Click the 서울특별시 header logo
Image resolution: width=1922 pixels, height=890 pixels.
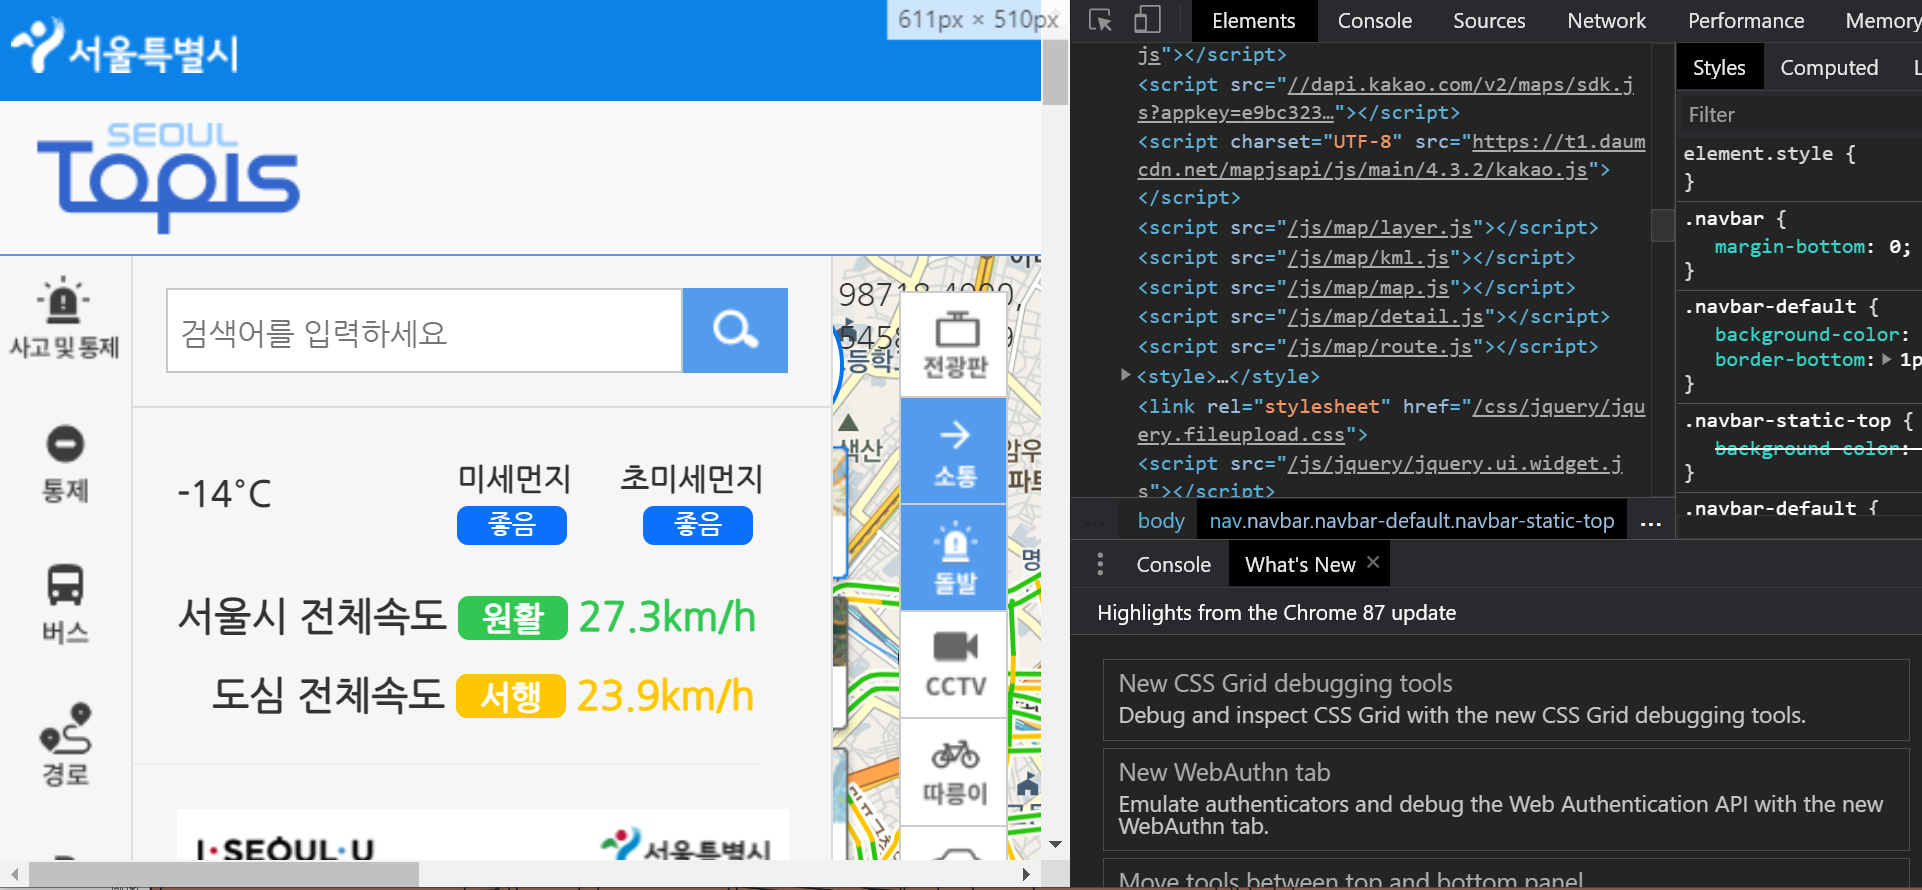point(125,47)
